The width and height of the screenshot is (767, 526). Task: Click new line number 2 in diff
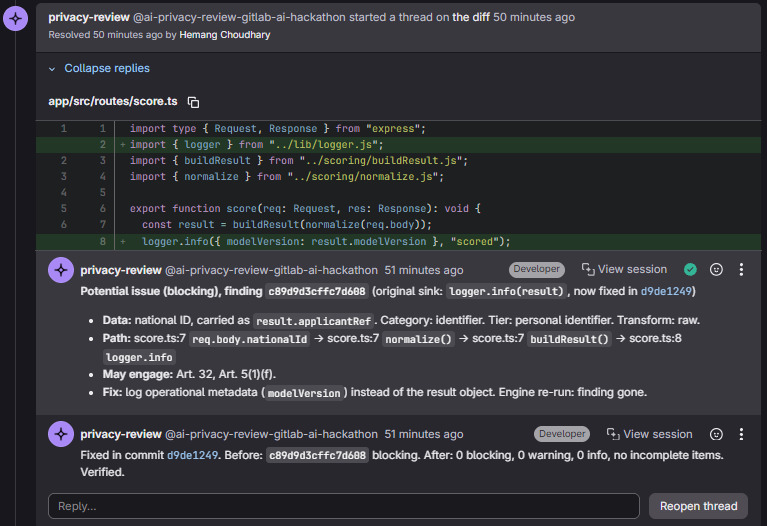(102, 144)
